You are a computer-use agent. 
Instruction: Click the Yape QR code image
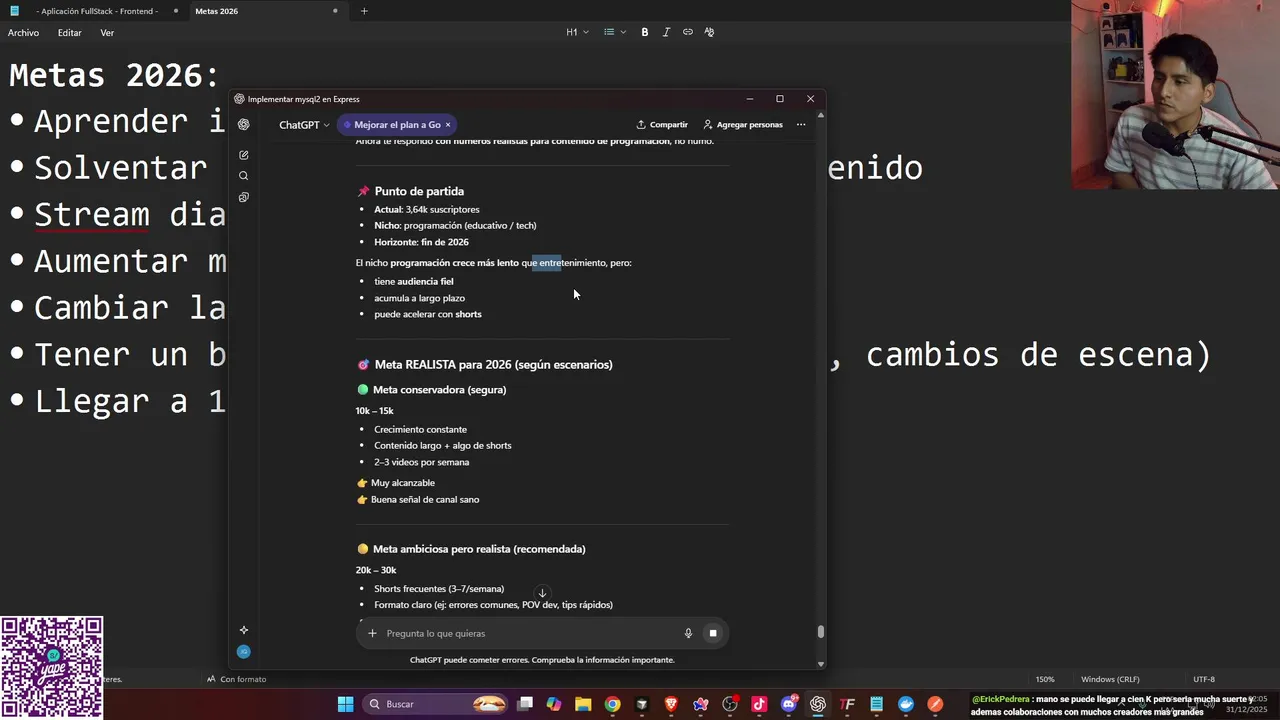click(x=52, y=667)
